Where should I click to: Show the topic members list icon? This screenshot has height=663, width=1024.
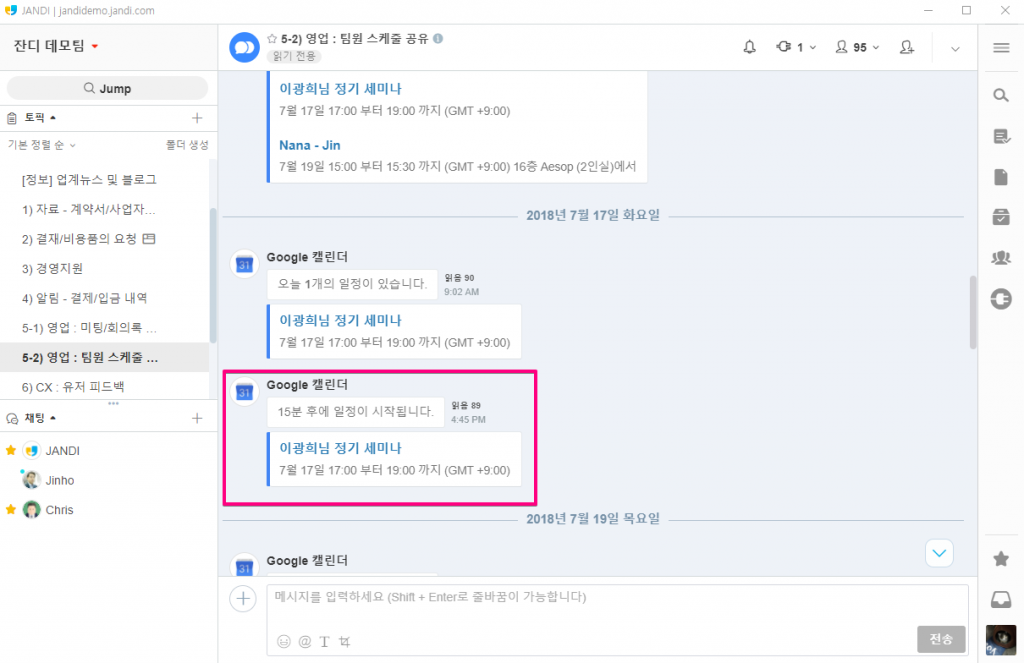tap(842, 47)
